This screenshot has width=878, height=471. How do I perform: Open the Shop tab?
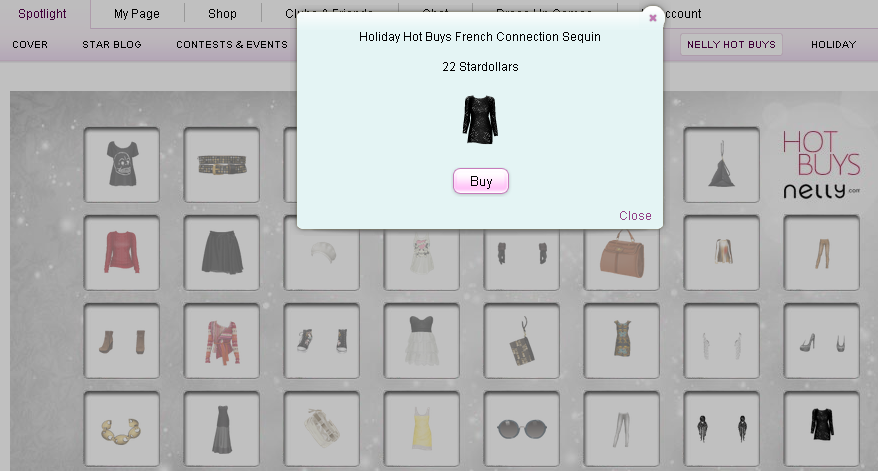click(222, 13)
